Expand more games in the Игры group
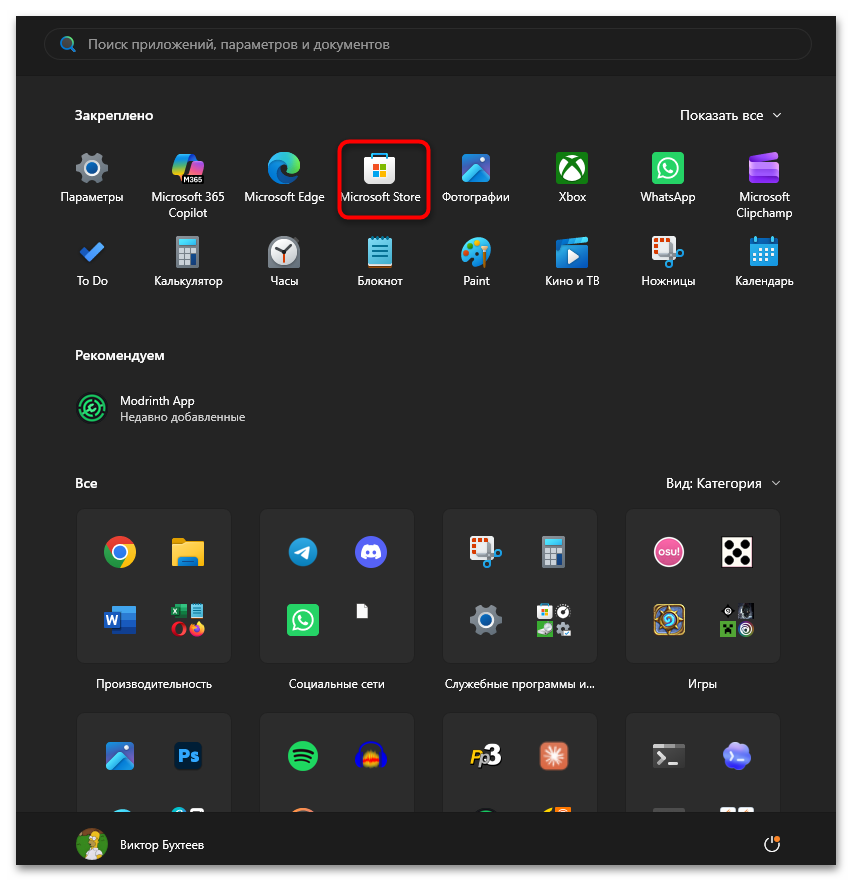 737,620
